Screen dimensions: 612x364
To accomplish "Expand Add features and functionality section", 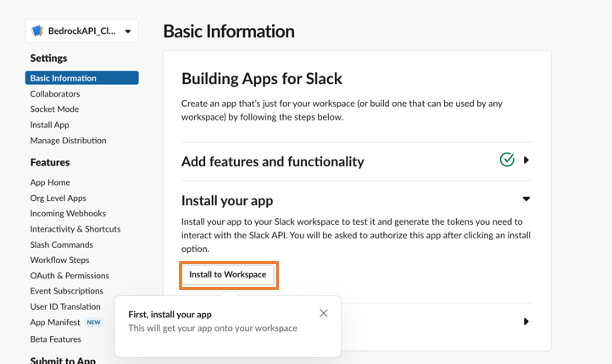I will 526,160.
